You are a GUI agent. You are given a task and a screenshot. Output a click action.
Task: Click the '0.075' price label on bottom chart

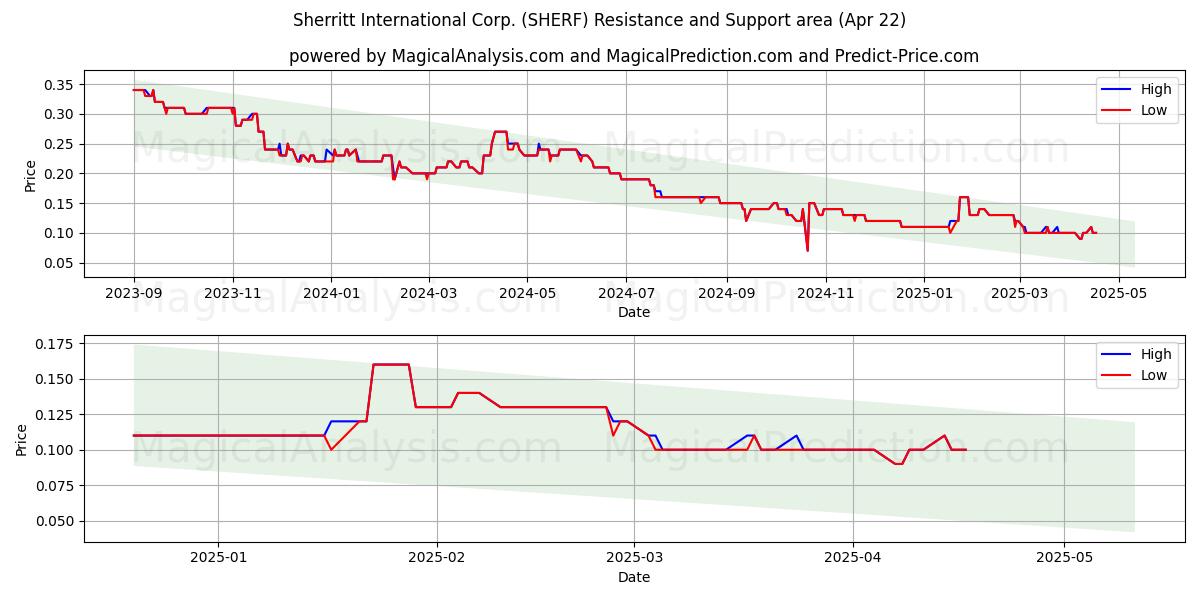56,486
